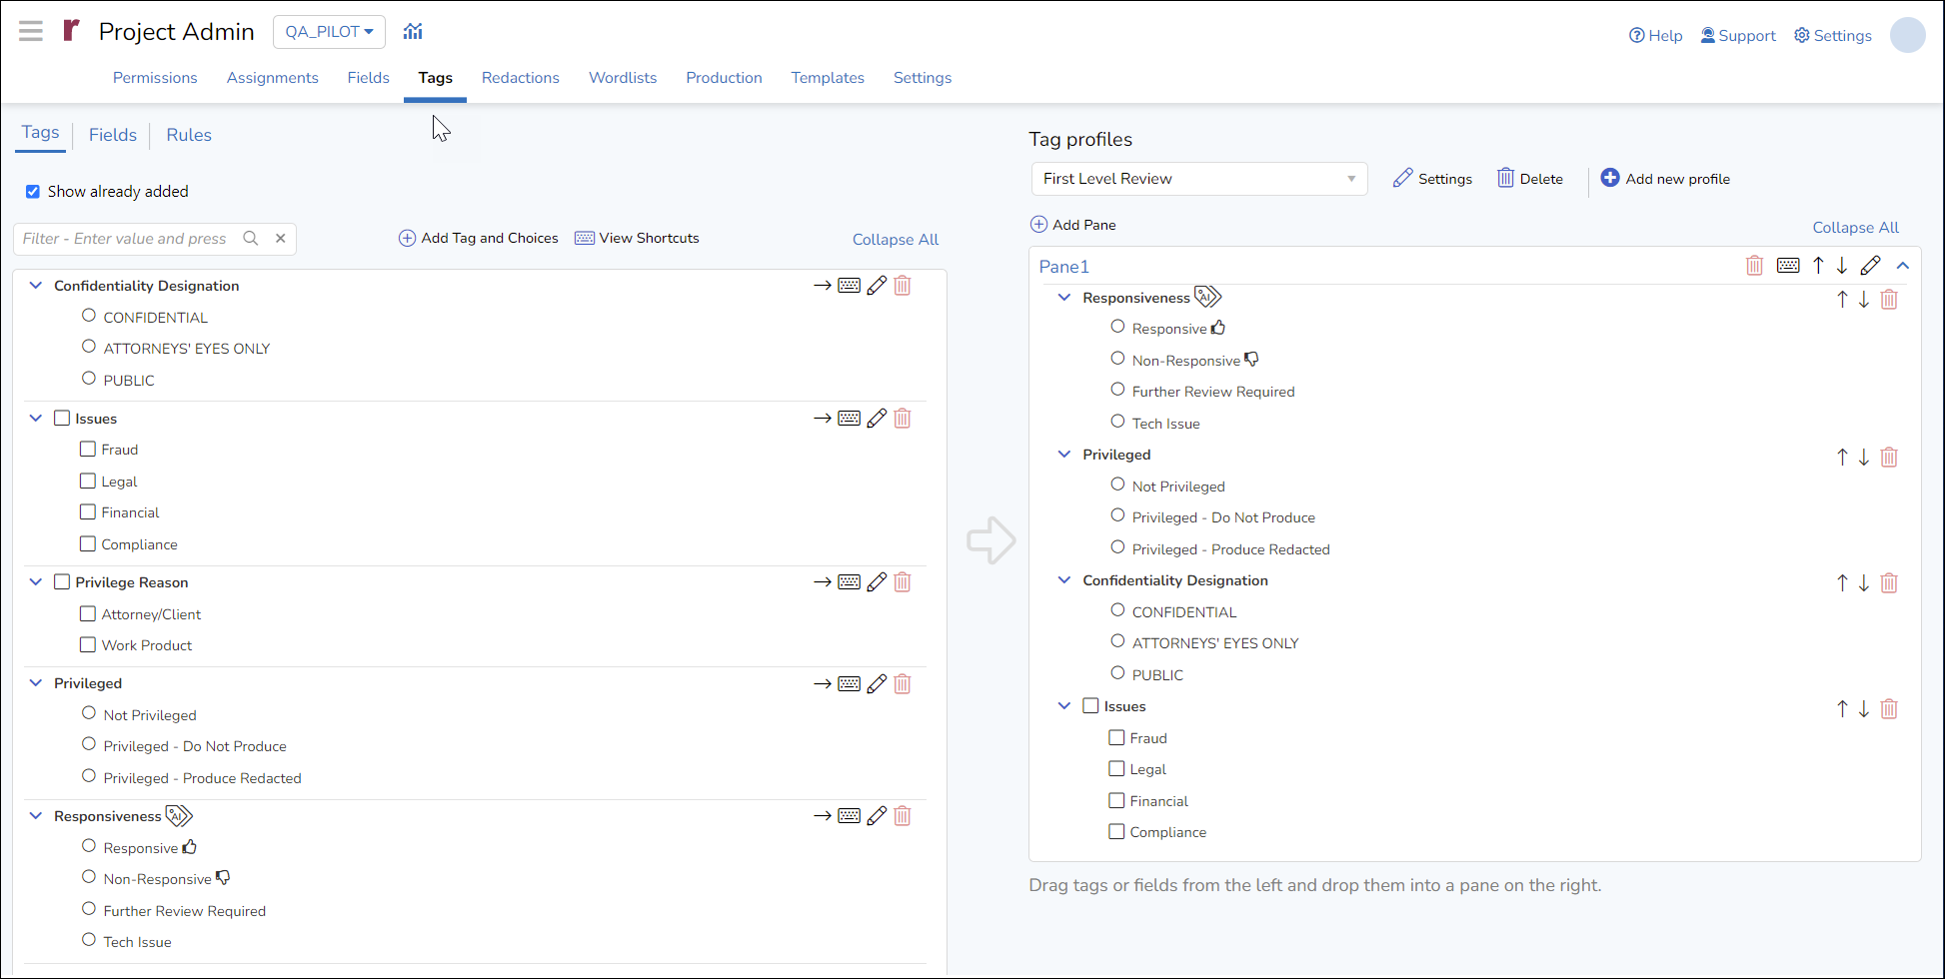
Task: Collapse Responsiveness group in left list
Action: 36,816
